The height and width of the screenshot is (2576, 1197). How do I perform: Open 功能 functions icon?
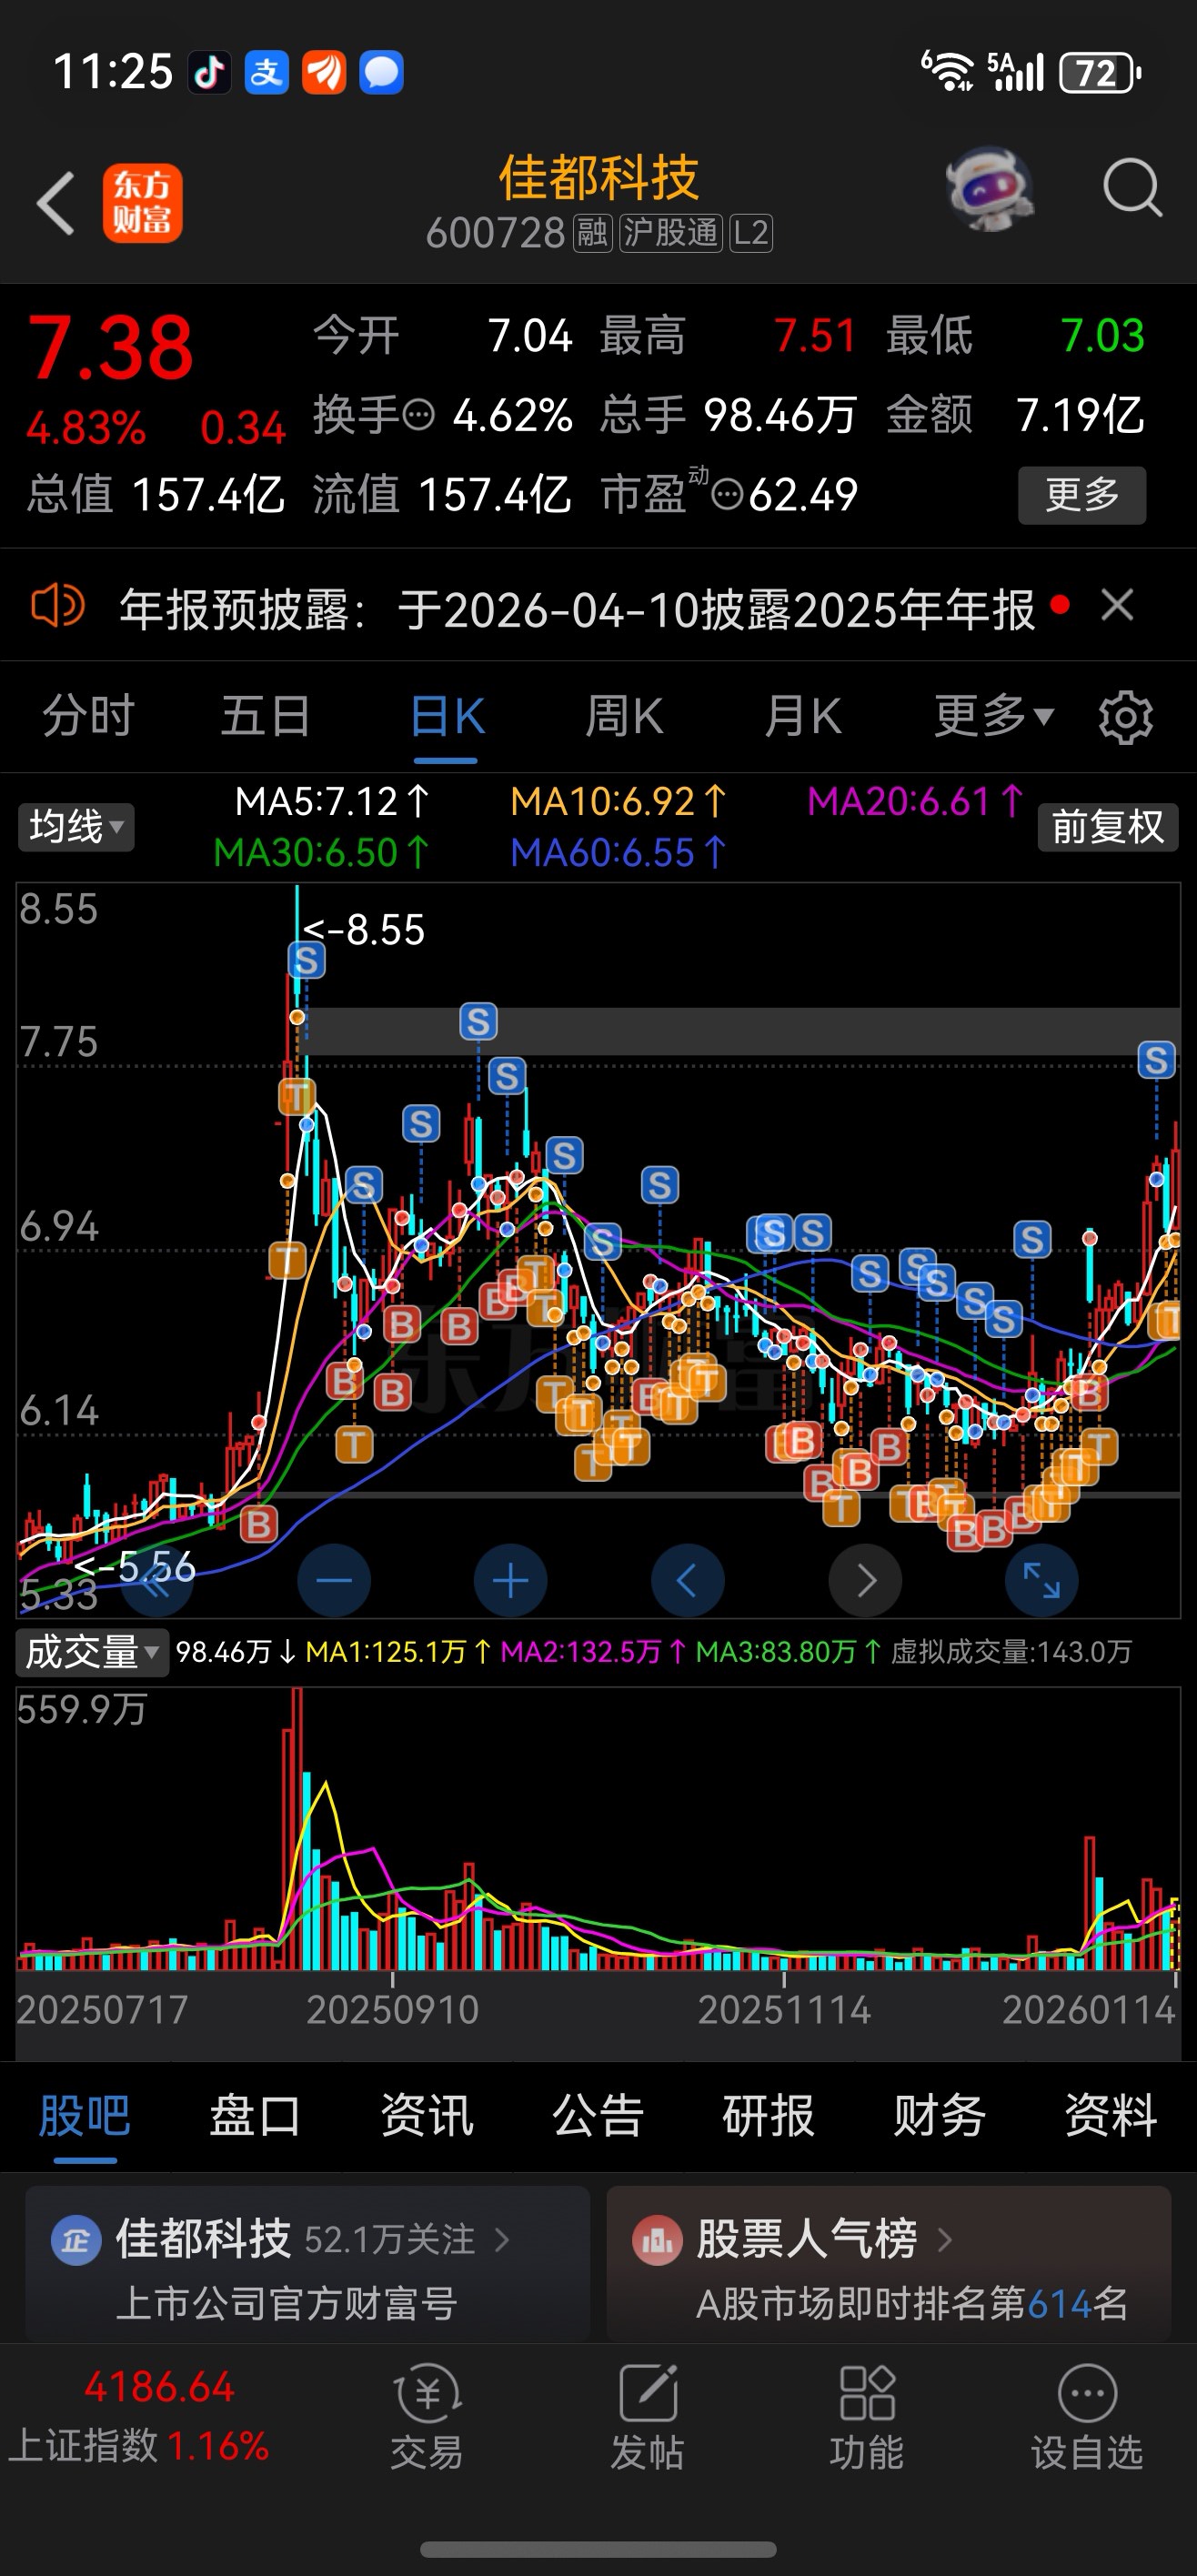867,2416
